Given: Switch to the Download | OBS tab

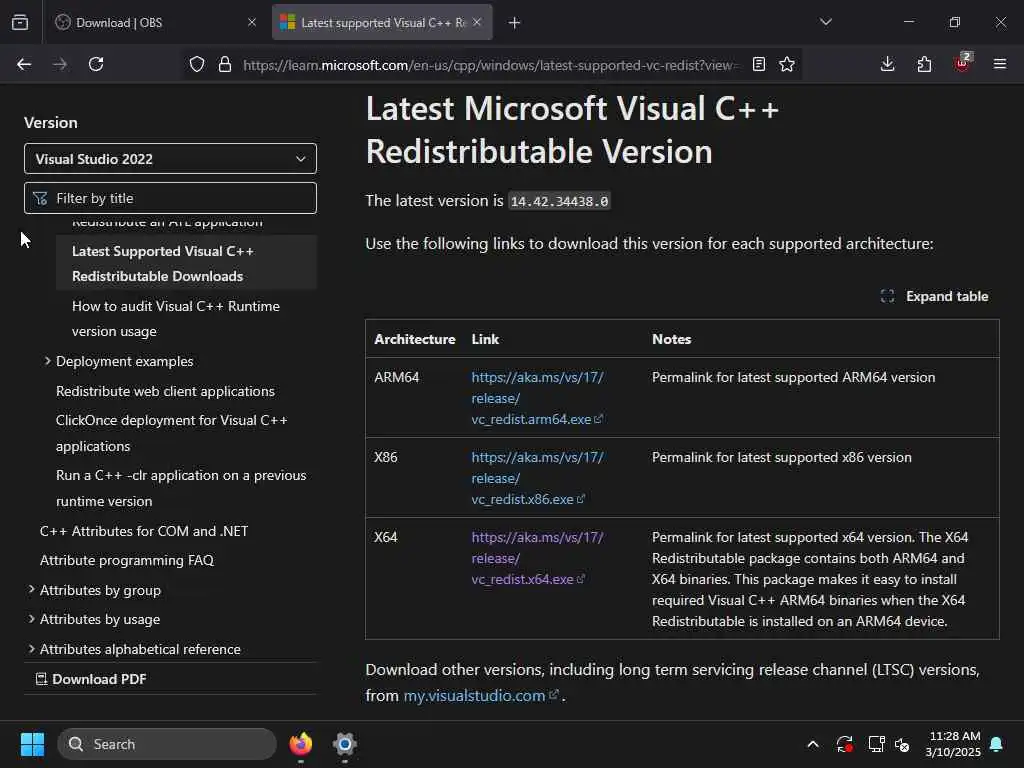Looking at the screenshot, I should click(x=157, y=22).
